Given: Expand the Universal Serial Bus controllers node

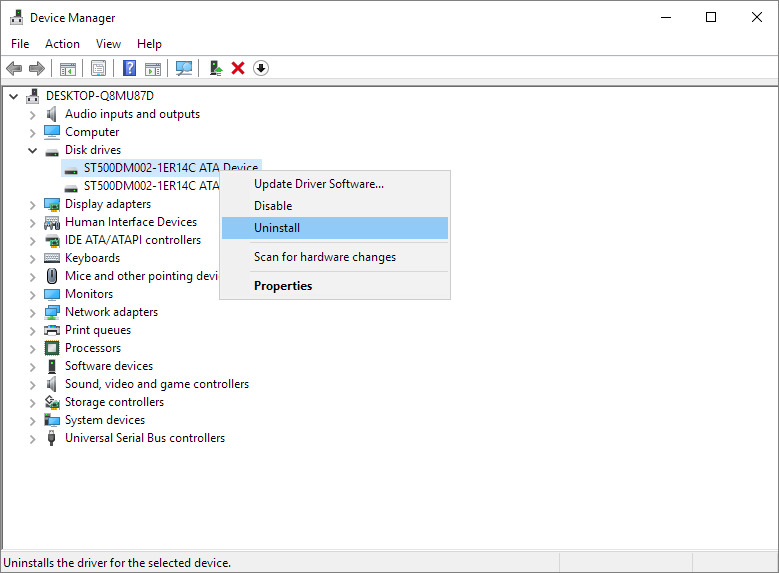Looking at the screenshot, I should (33, 439).
